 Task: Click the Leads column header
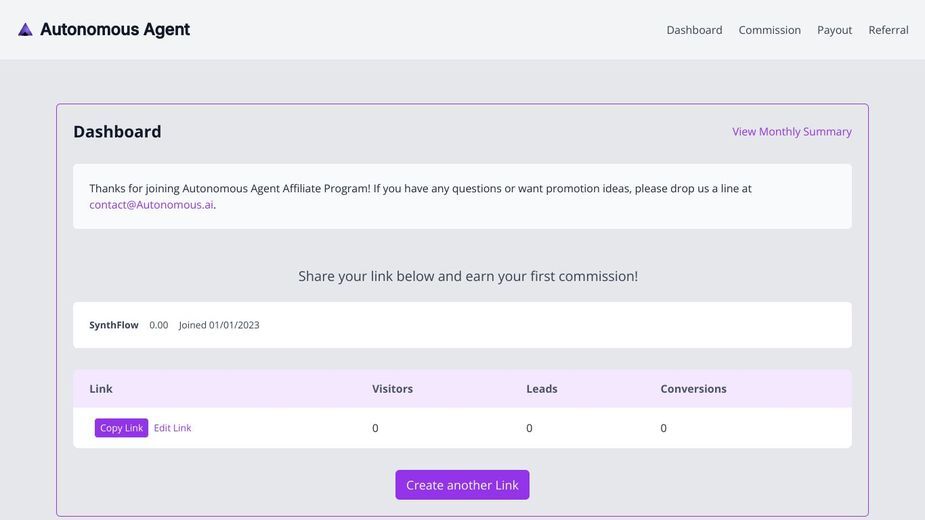[542, 389]
